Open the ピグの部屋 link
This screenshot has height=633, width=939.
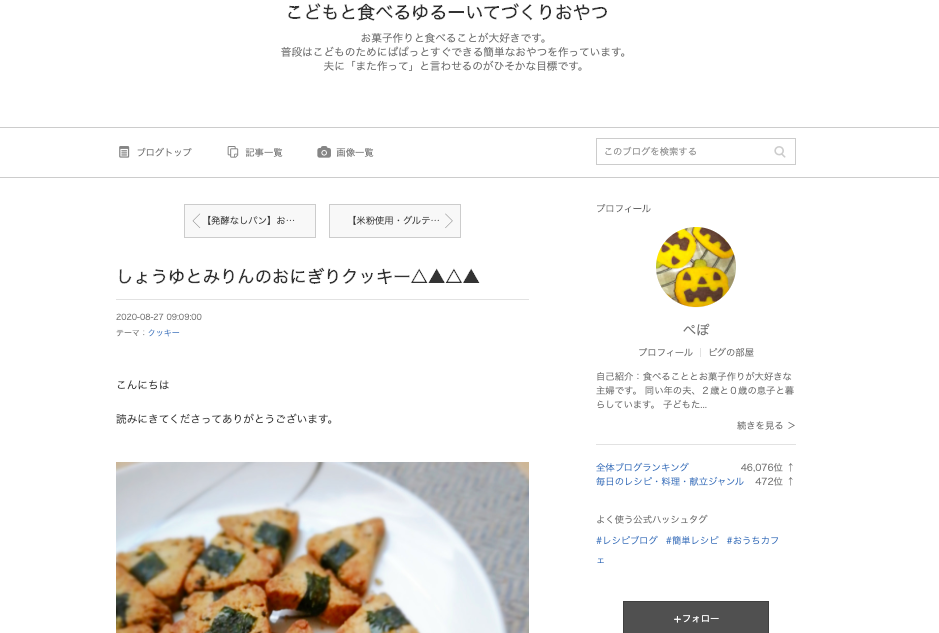(731, 352)
